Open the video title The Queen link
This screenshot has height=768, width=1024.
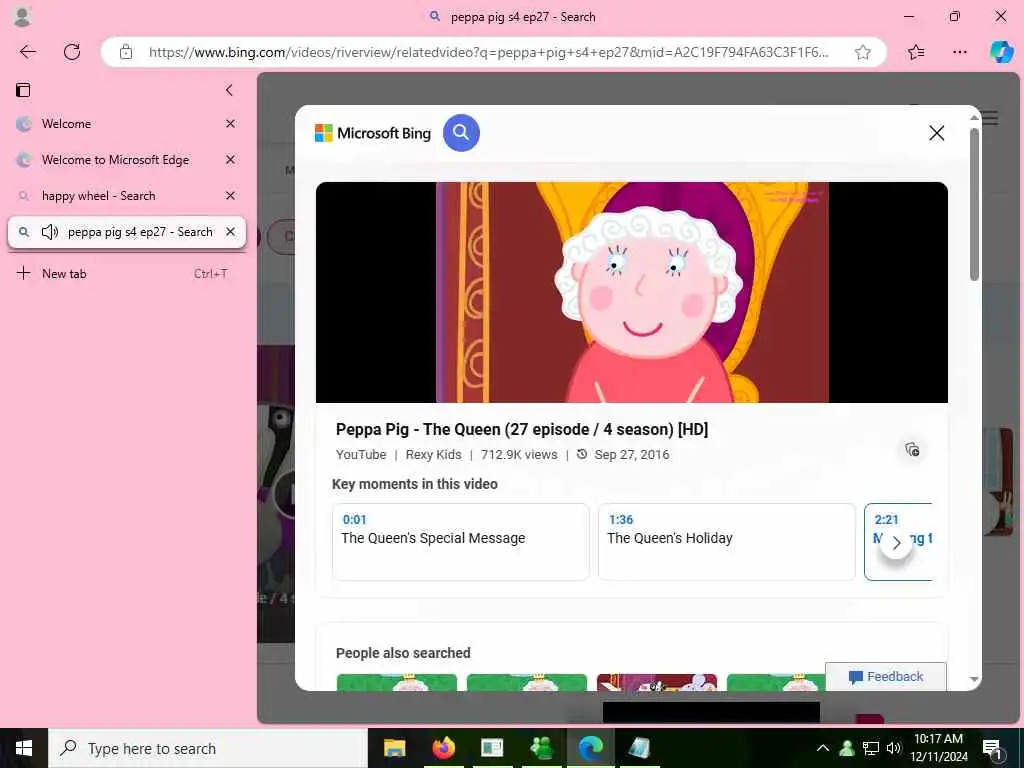tap(522, 430)
